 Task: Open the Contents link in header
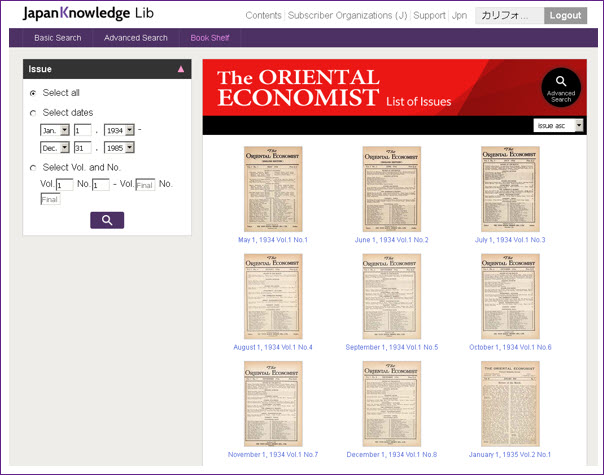(x=263, y=15)
